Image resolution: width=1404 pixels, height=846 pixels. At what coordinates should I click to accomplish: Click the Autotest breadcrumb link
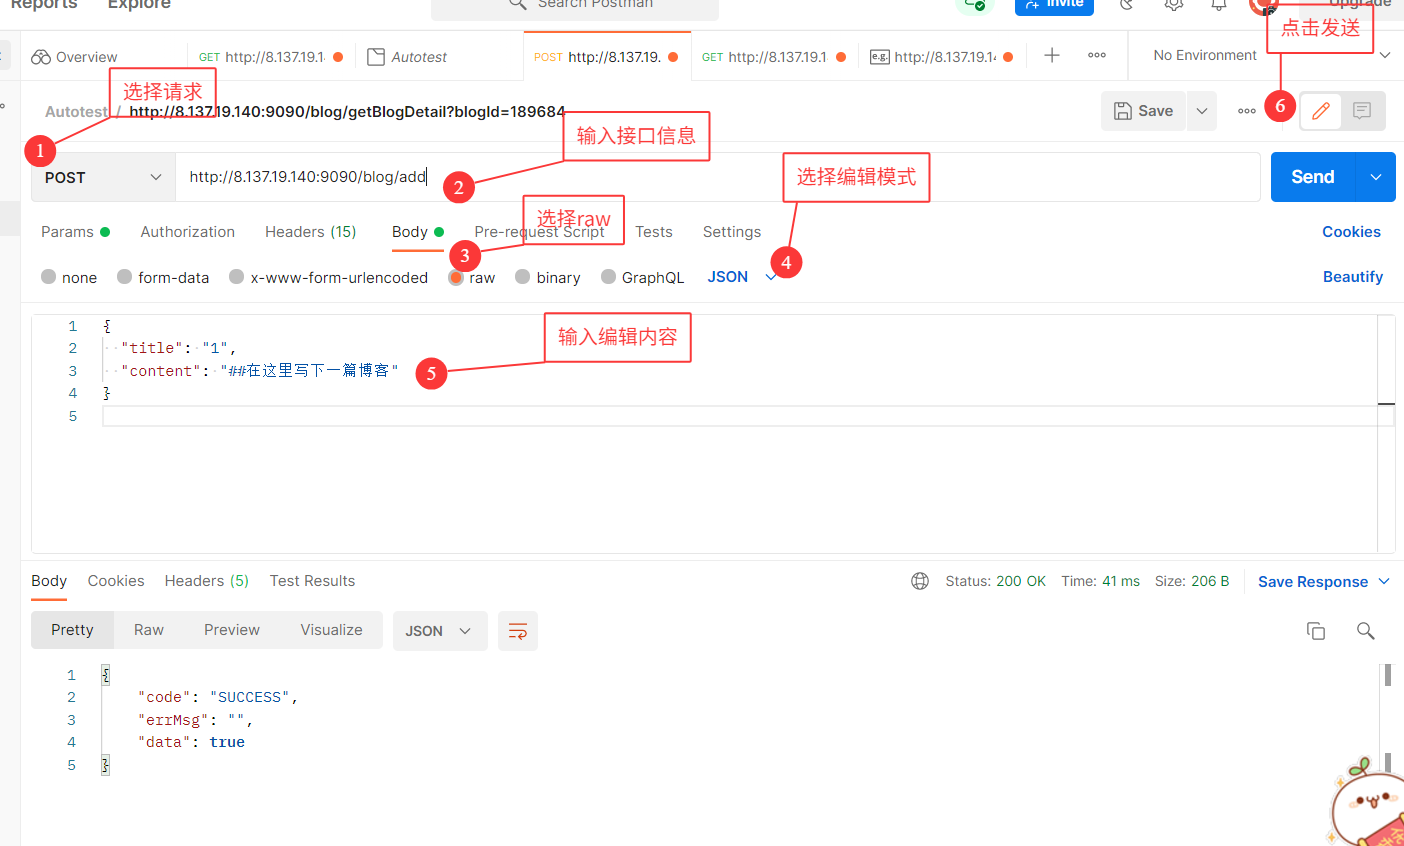pos(76,112)
